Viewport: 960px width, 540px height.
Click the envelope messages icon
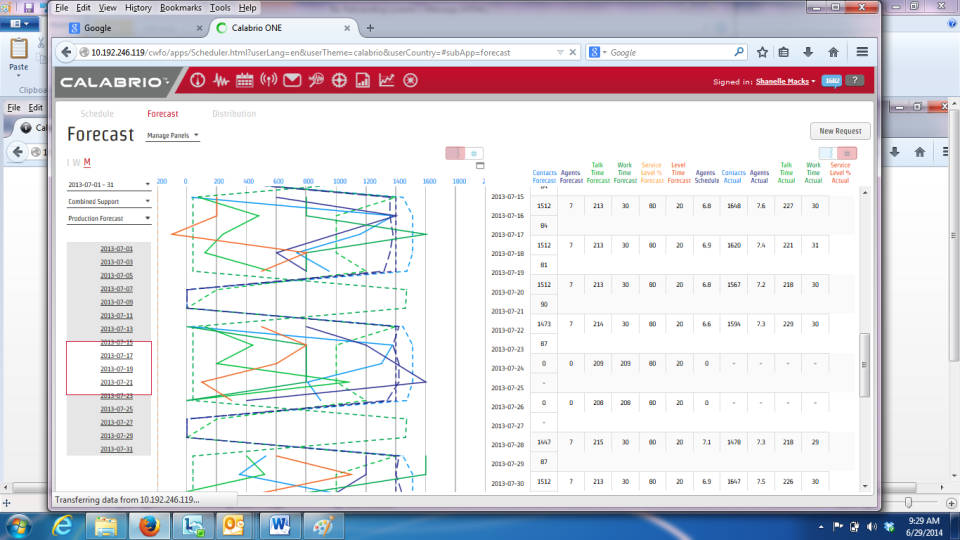(x=292, y=81)
